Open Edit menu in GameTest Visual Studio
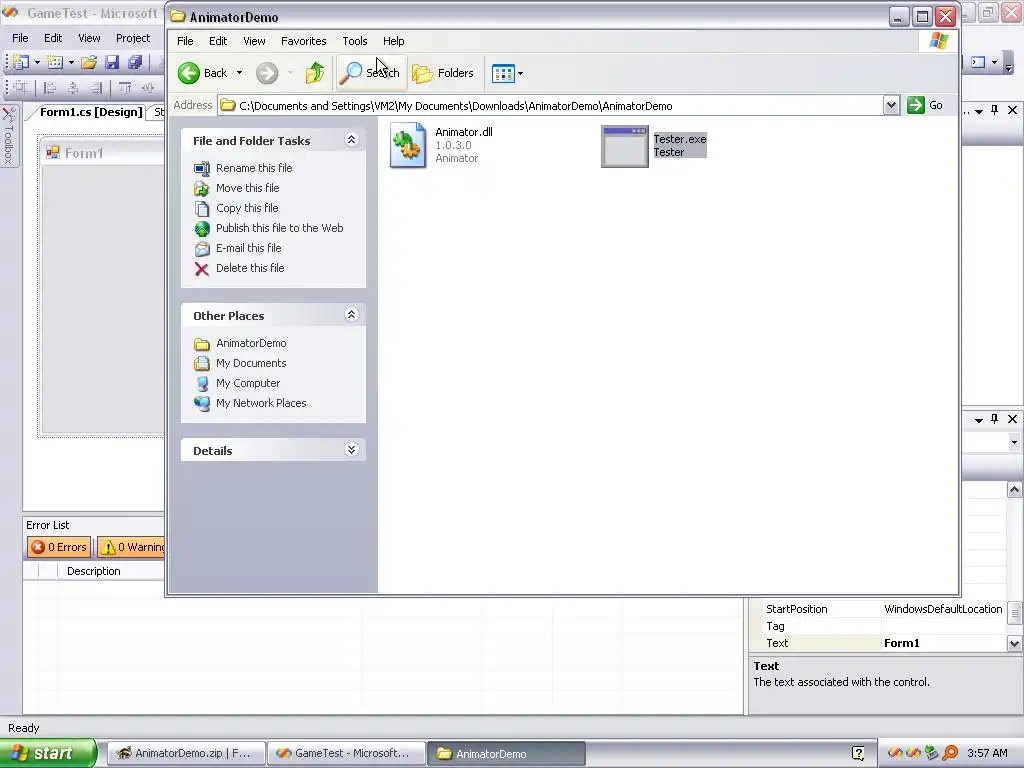Screen dimensions: 1024x768 click(53, 38)
